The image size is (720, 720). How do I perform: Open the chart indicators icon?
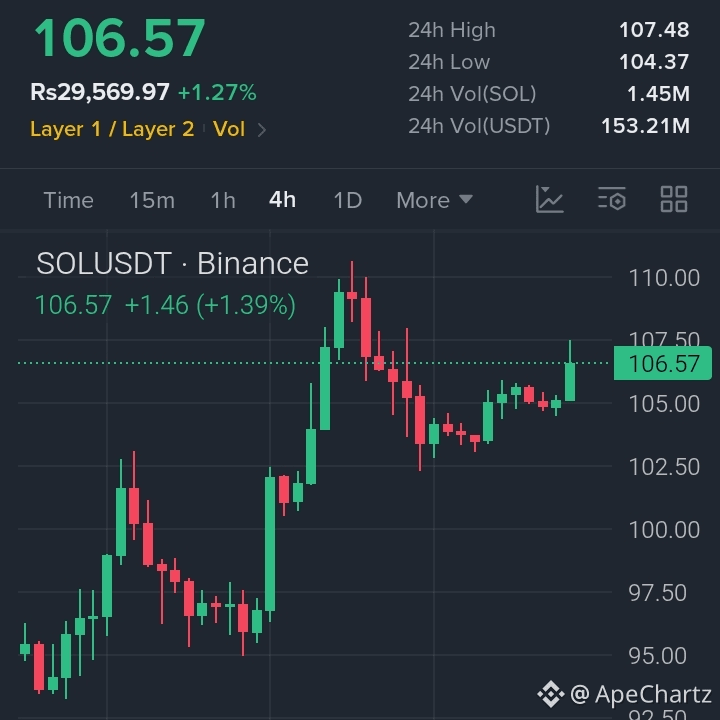point(550,199)
